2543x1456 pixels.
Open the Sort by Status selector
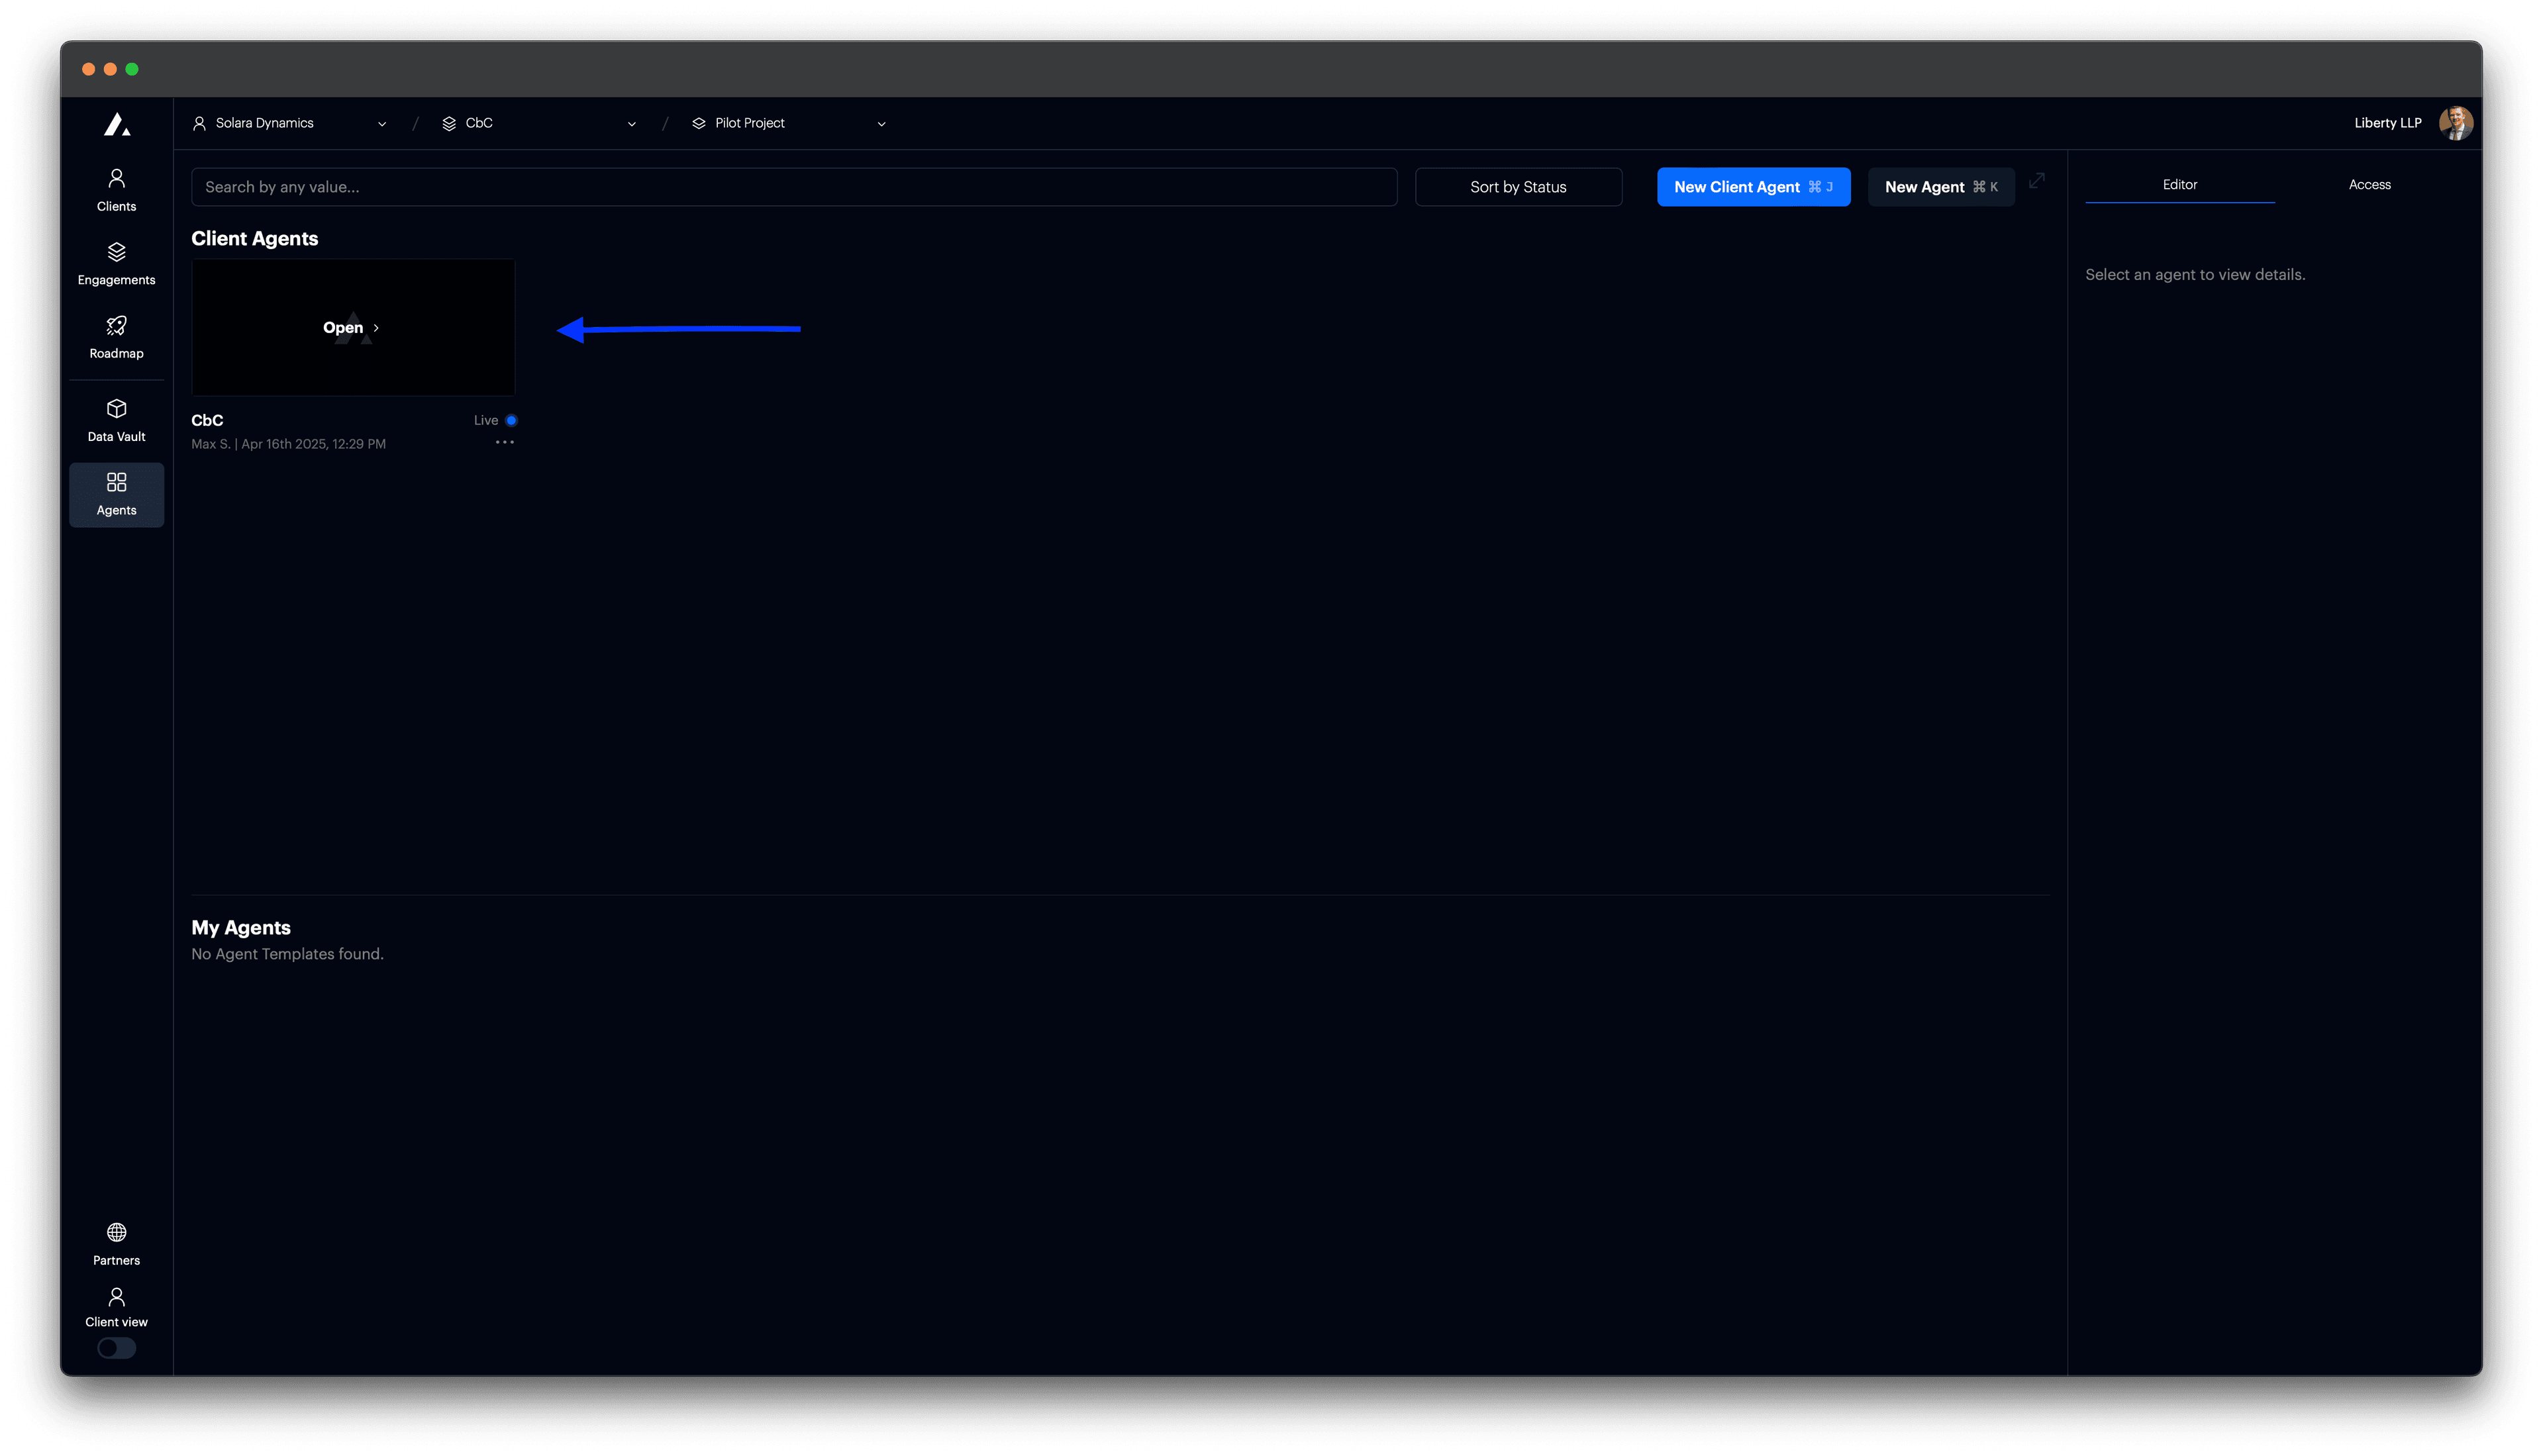click(x=1518, y=186)
